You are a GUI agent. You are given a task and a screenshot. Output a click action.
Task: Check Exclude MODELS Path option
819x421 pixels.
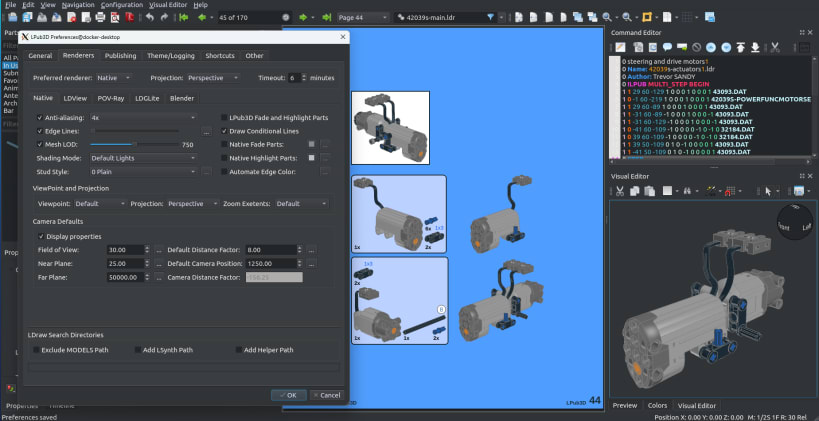click(38, 350)
